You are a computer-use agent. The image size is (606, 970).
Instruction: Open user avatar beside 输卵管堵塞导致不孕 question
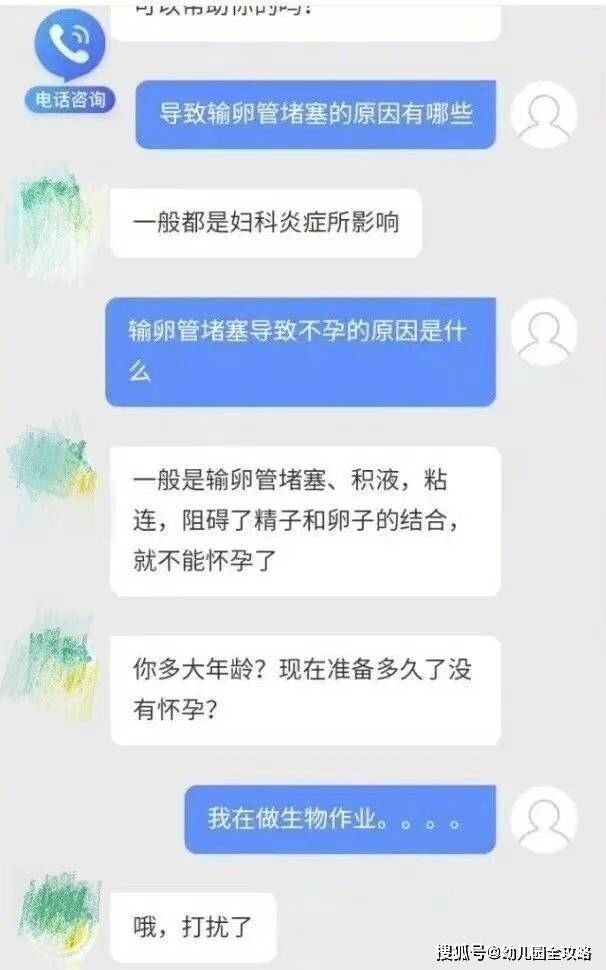544,332
